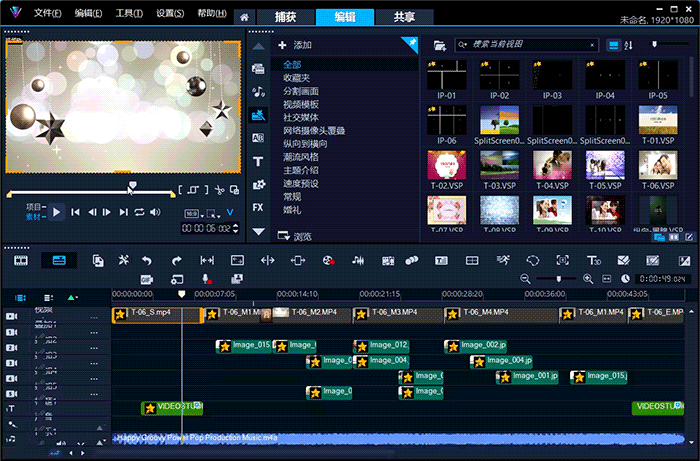The height and width of the screenshot is (461, 700).
Task: Switch to storyboard view filmstrip icon
Action: pyautogui.click(x=20, y=260)
